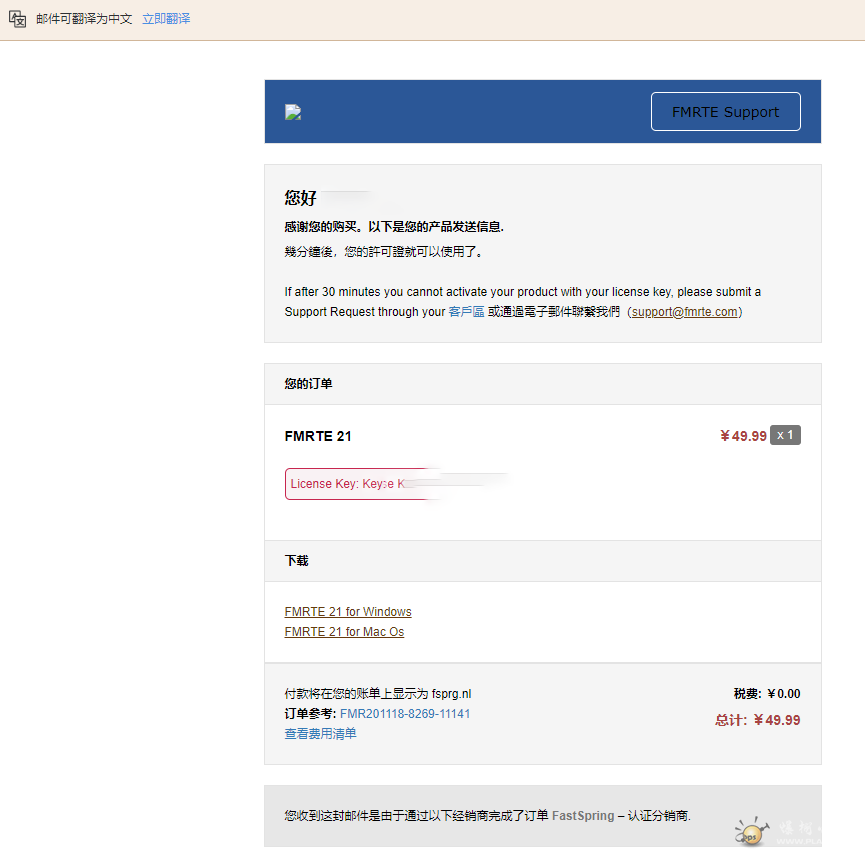Open the FMRTE Support button
865x856 pixels.
tap(725, 111)
